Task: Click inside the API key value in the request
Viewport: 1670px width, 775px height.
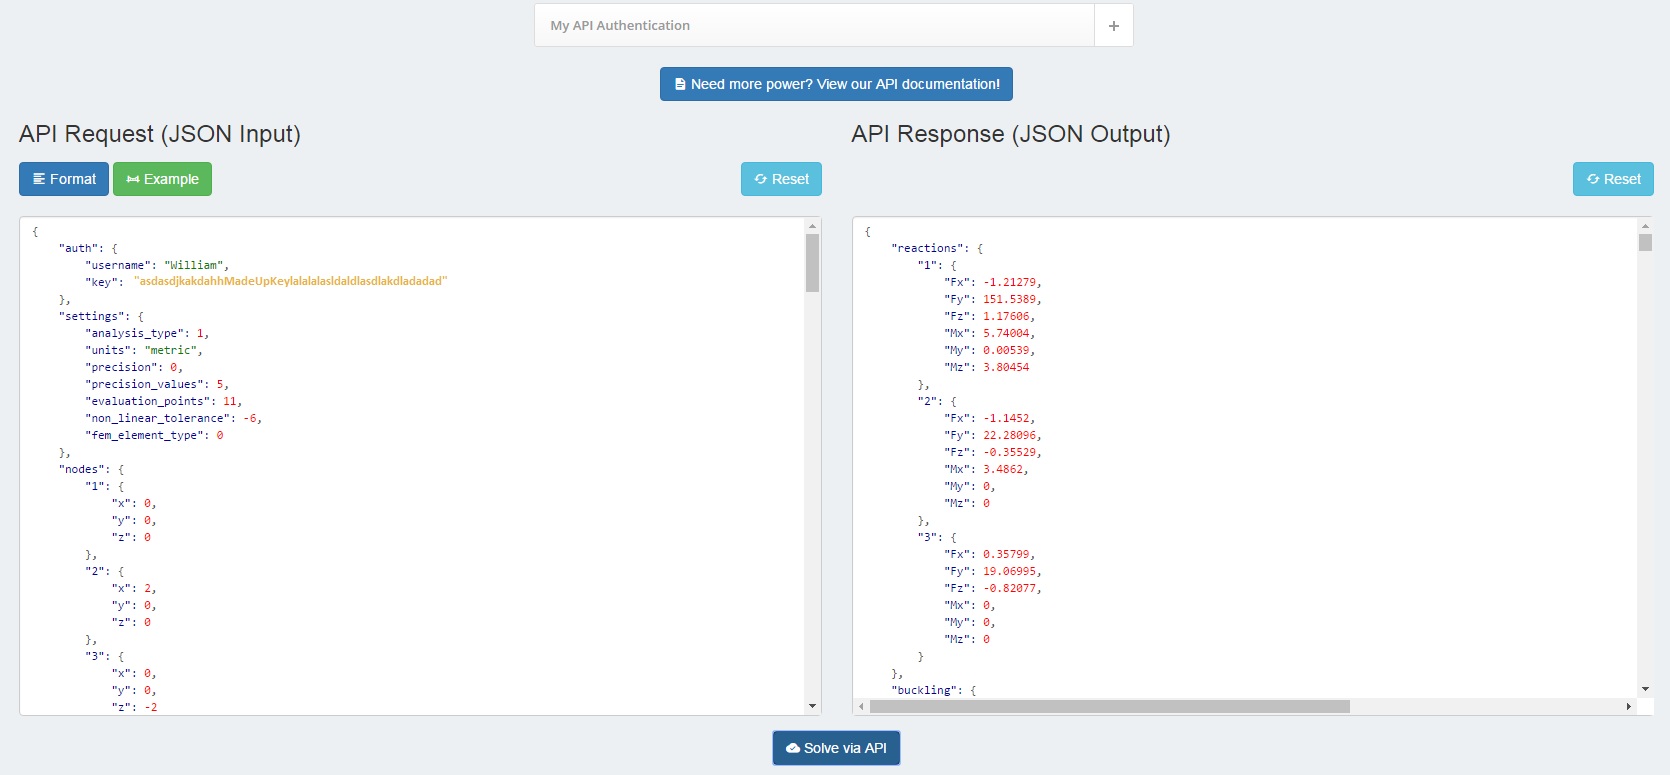Action: (291, 282)
